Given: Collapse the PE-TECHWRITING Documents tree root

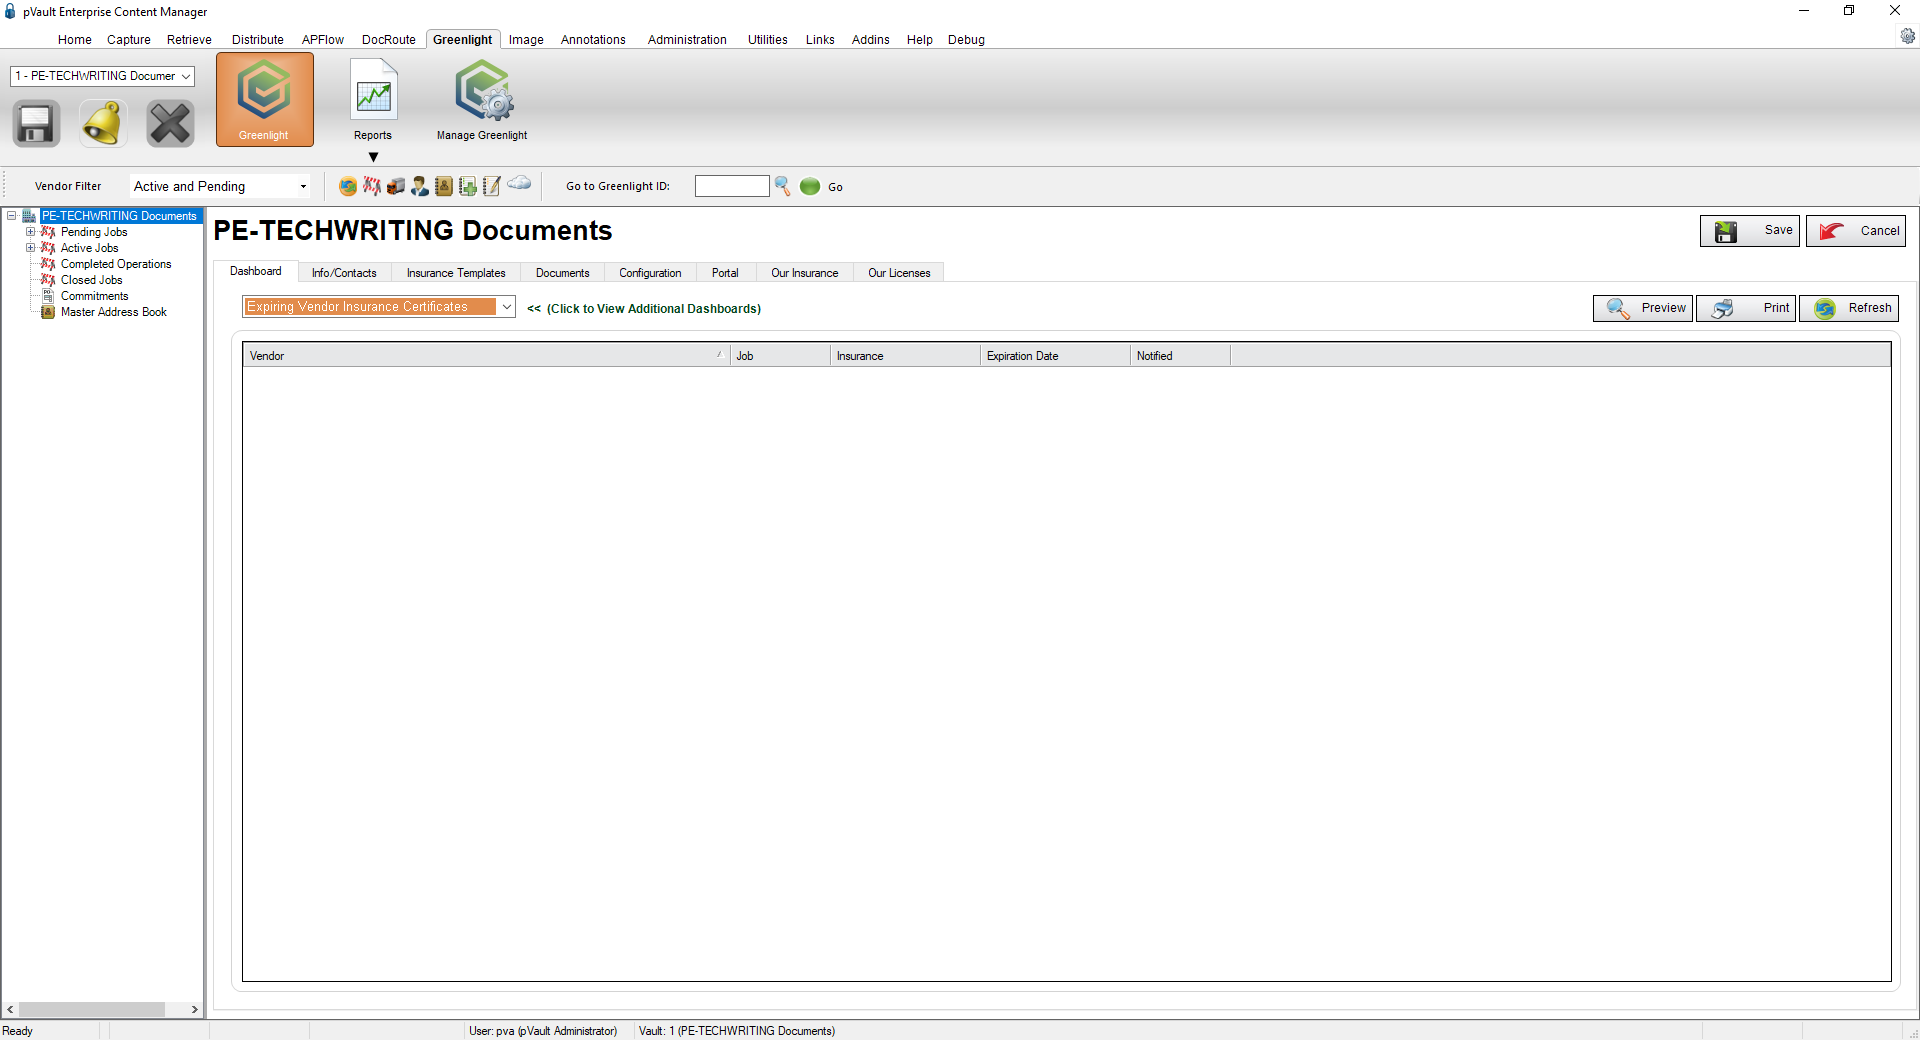Looking at the screenshot, I should pos(12,216).
